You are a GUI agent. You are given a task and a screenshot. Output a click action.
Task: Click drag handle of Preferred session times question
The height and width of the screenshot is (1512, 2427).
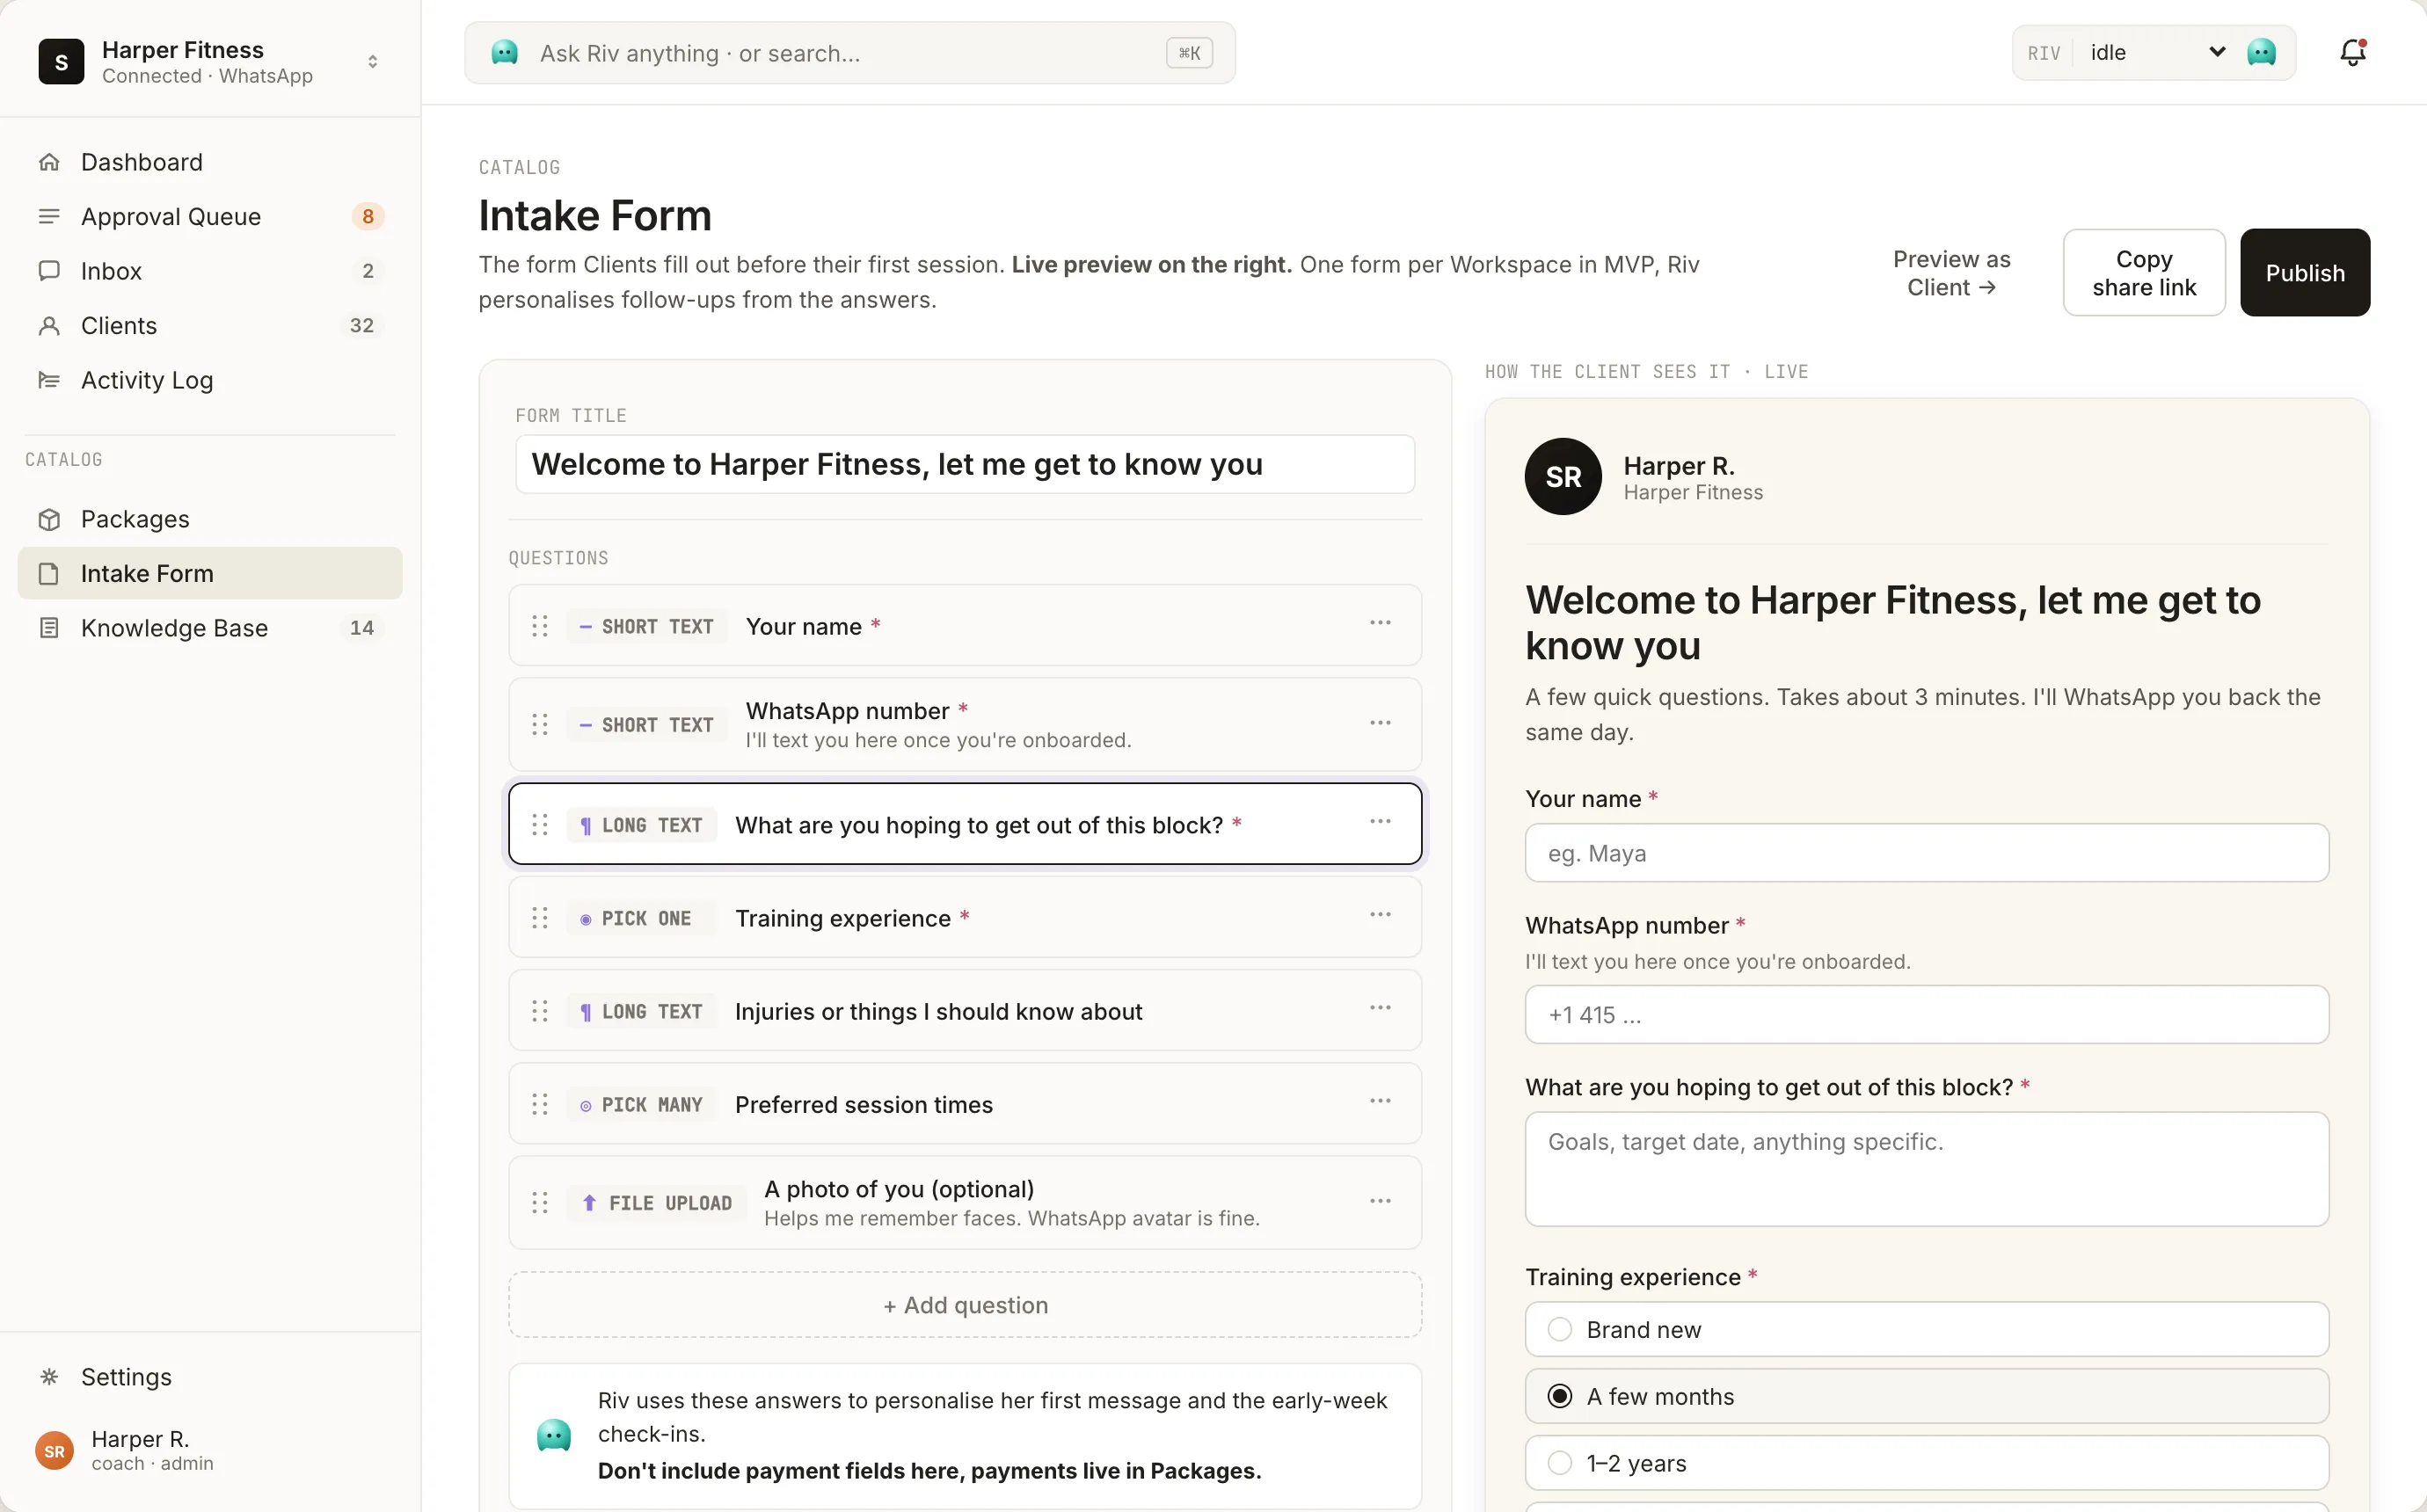[x=540, y=1104]
